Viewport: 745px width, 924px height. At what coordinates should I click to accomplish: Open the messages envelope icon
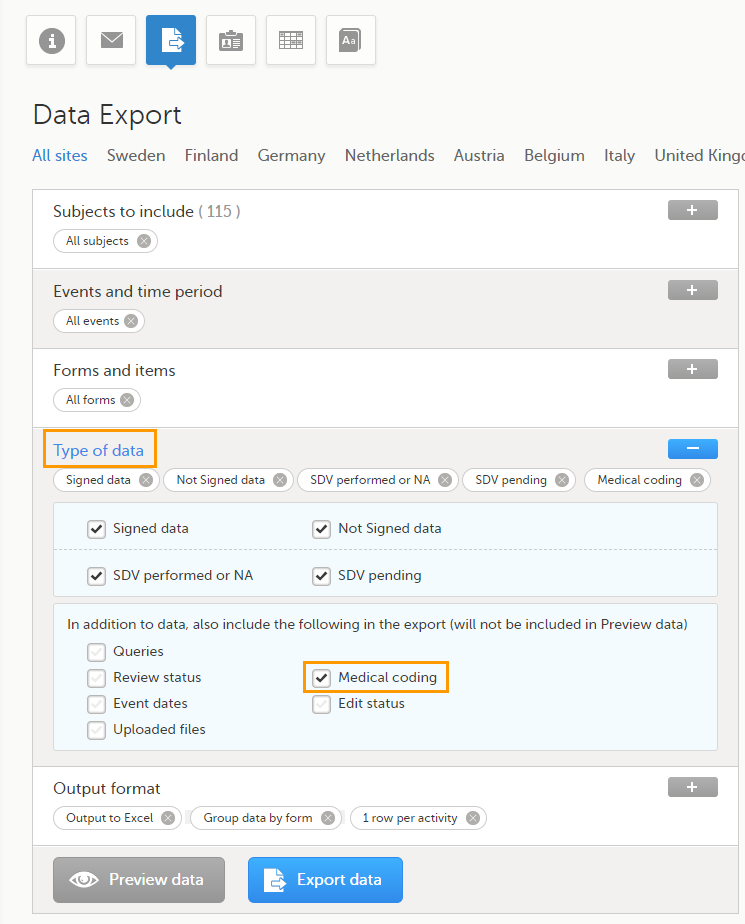pyautogui.click(x=111, y=41)
